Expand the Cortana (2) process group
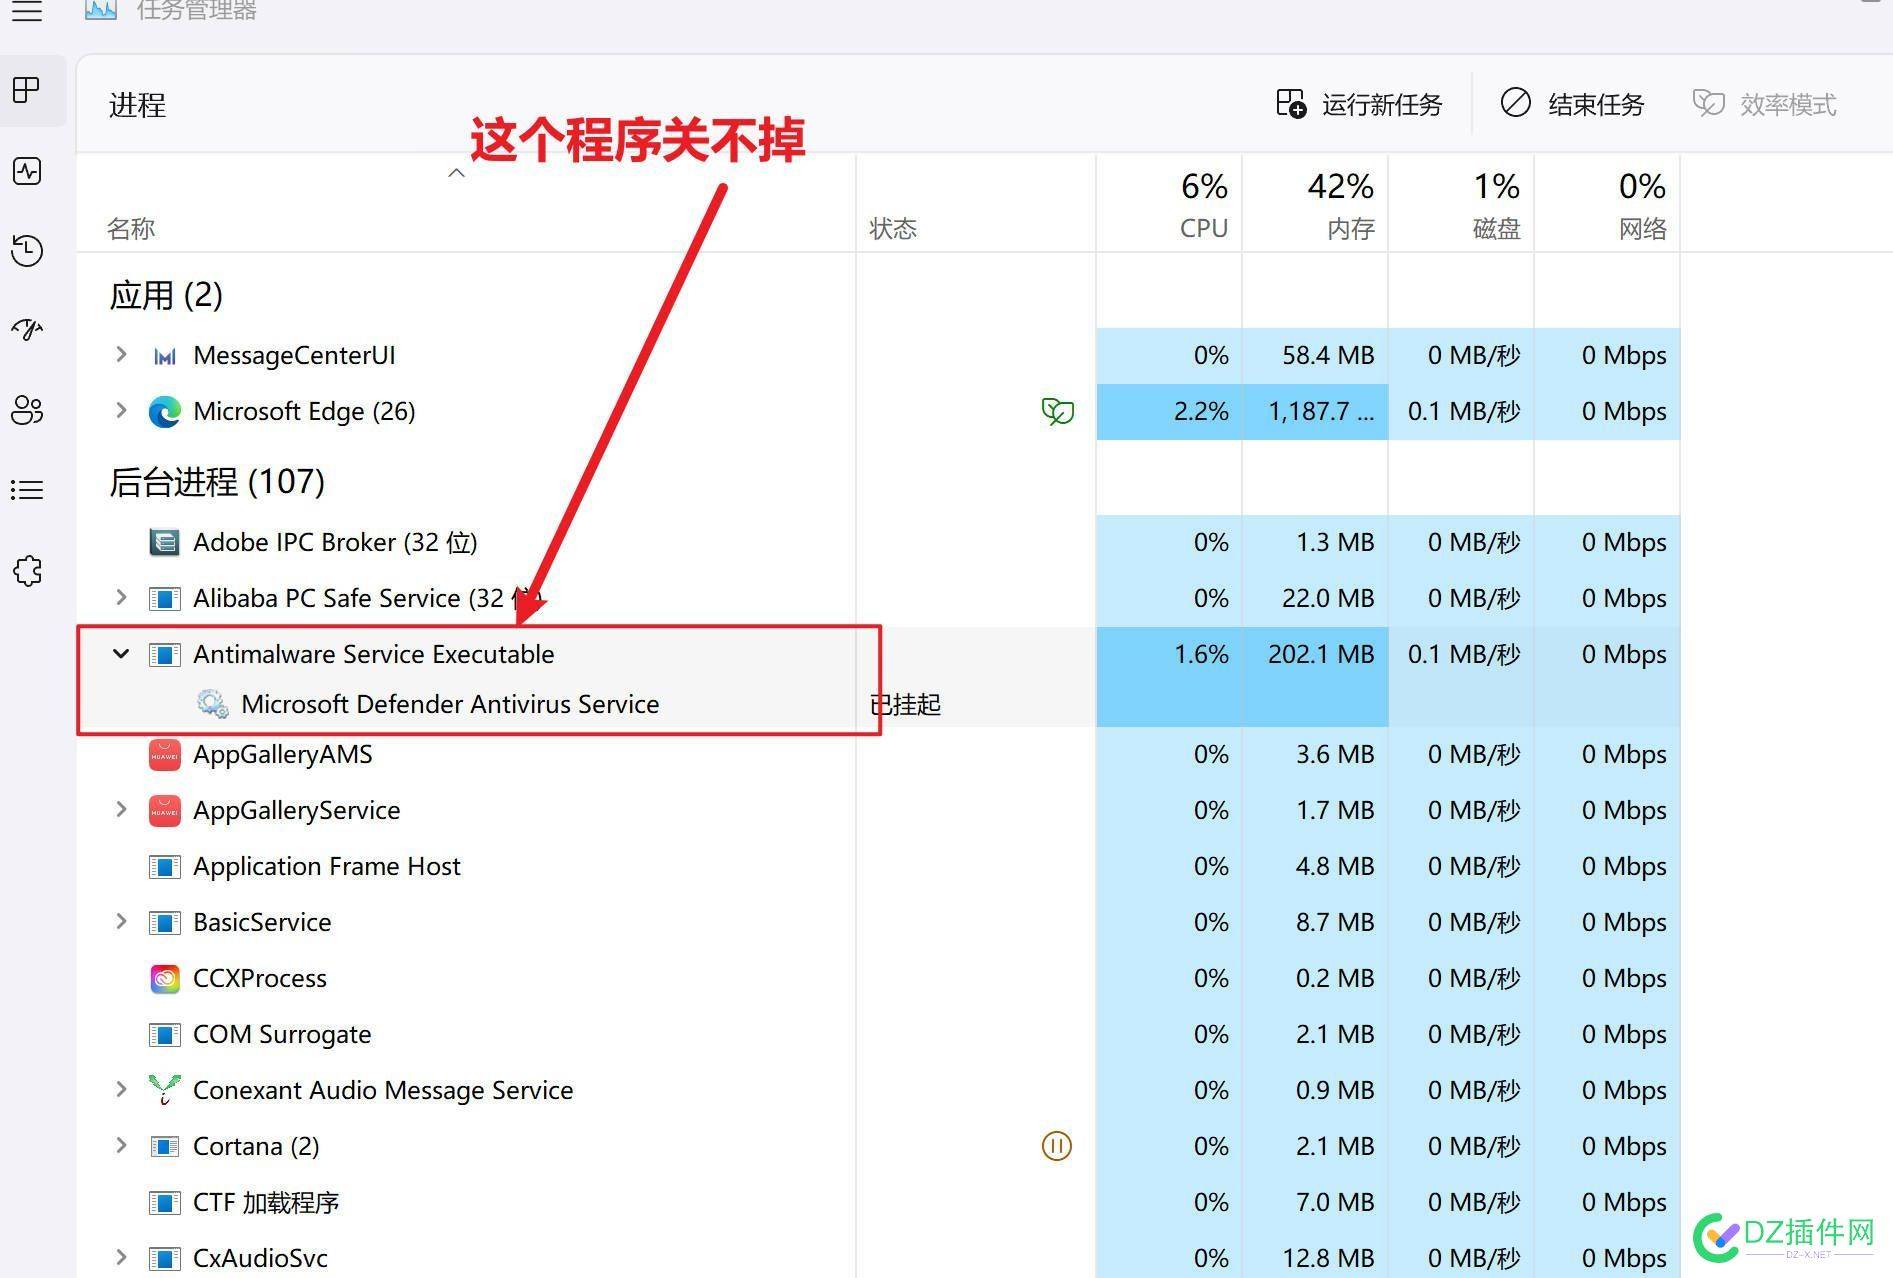The image size is (1893, 1278). pyautogui.click(x=121, y=1146)
